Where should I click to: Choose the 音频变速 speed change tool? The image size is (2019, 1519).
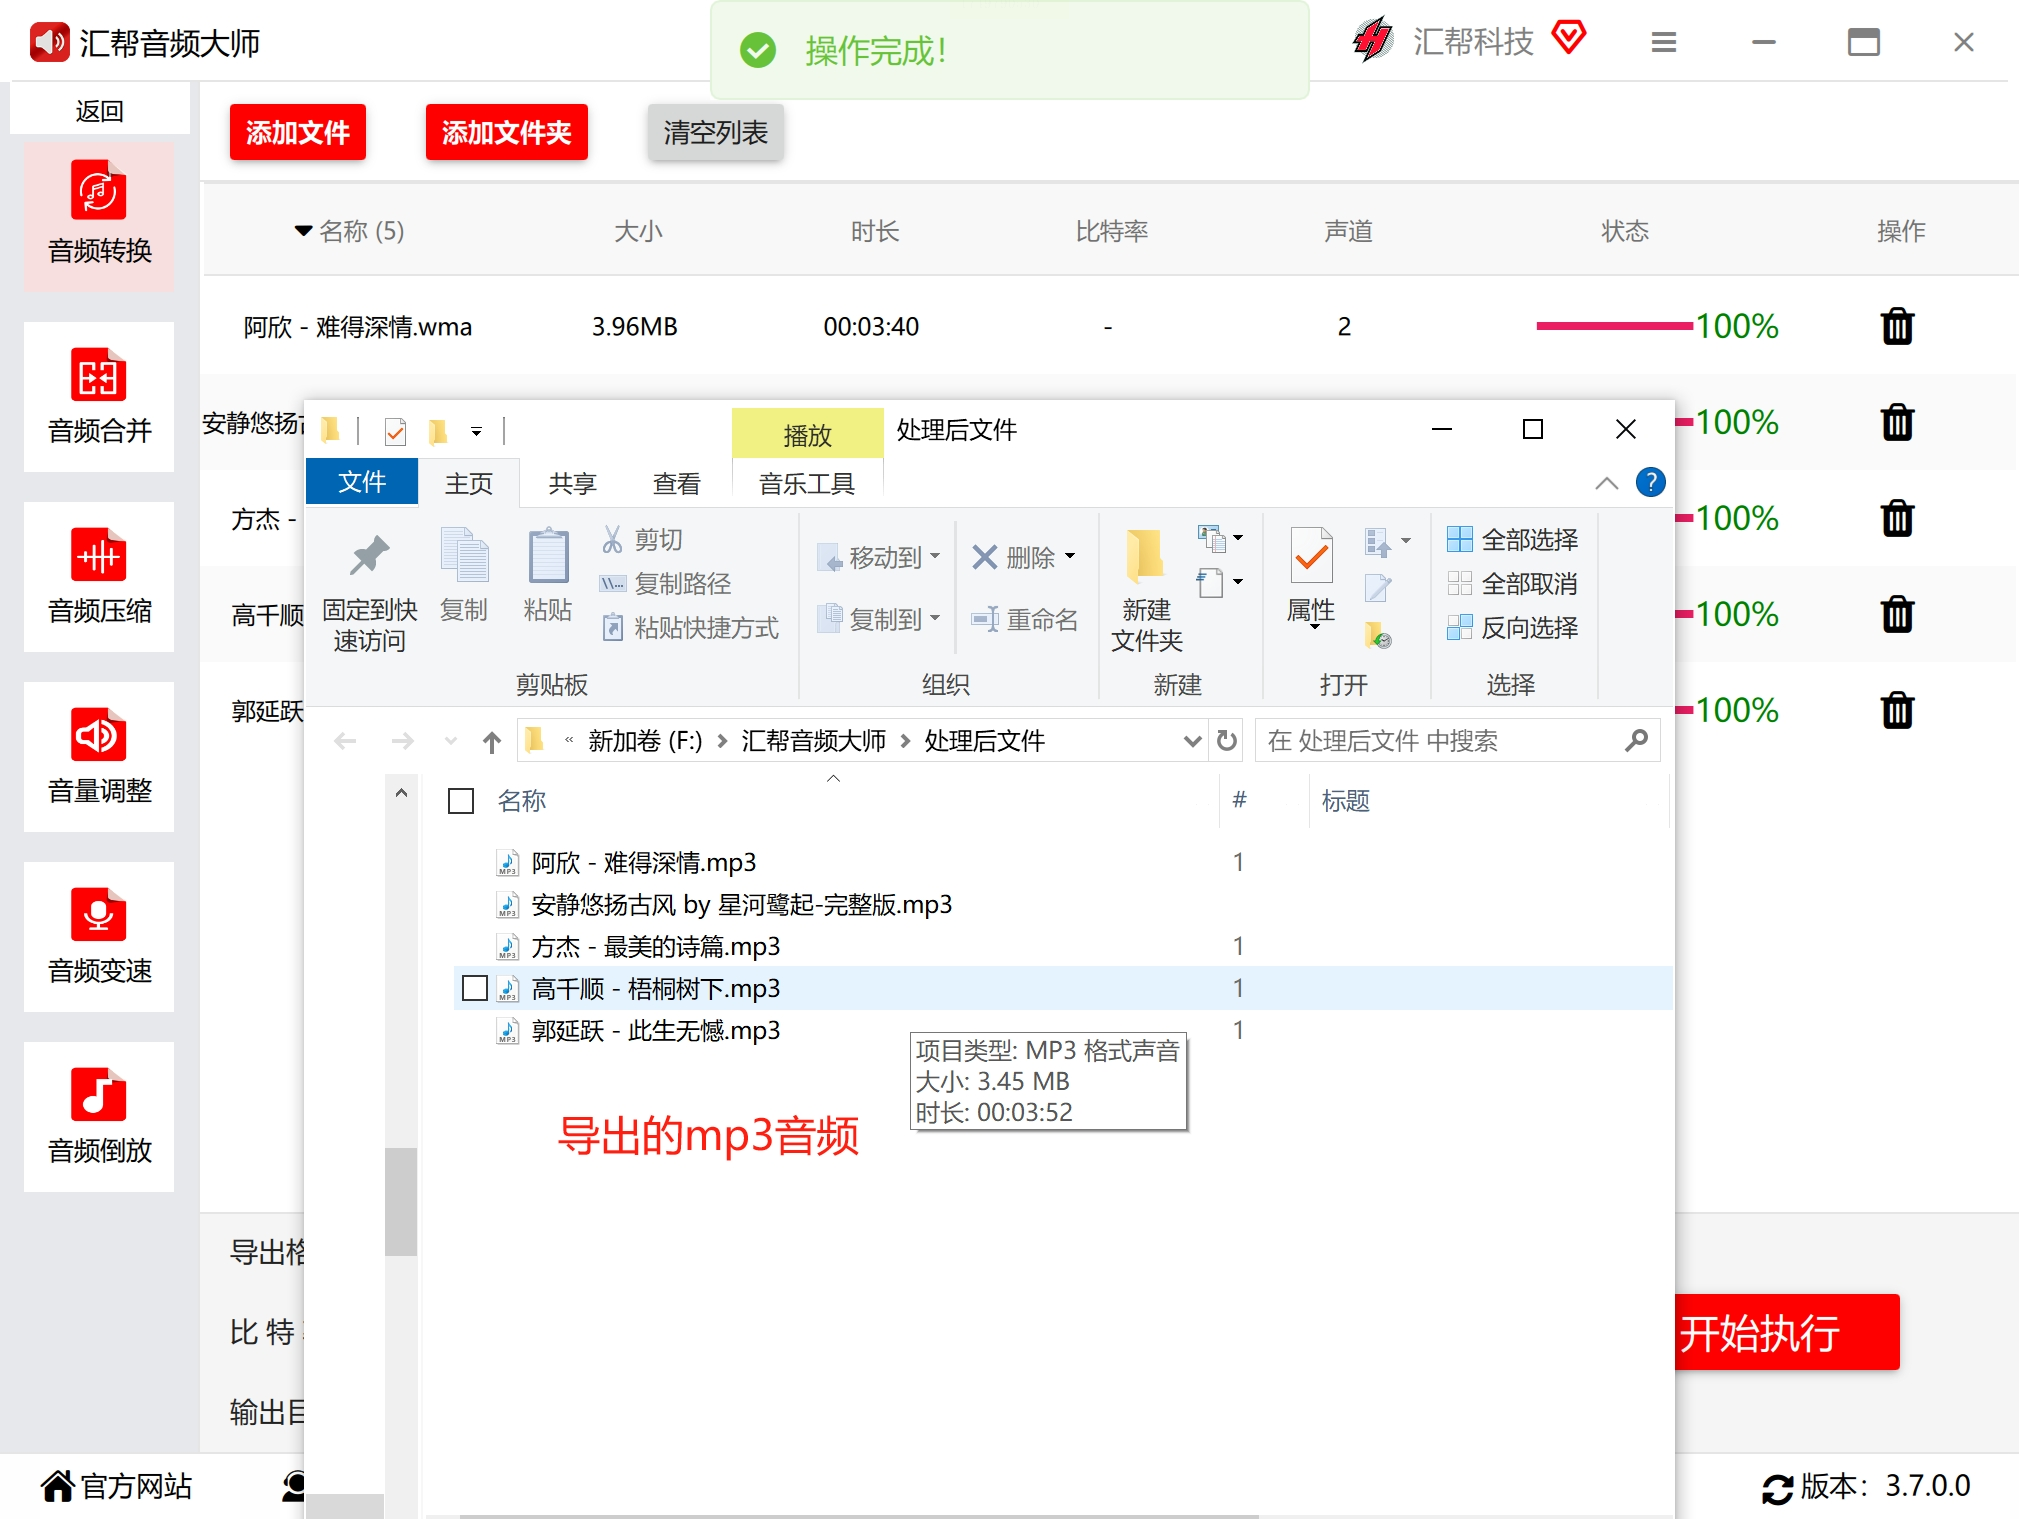pyautogui.click(x=99, y=936)
